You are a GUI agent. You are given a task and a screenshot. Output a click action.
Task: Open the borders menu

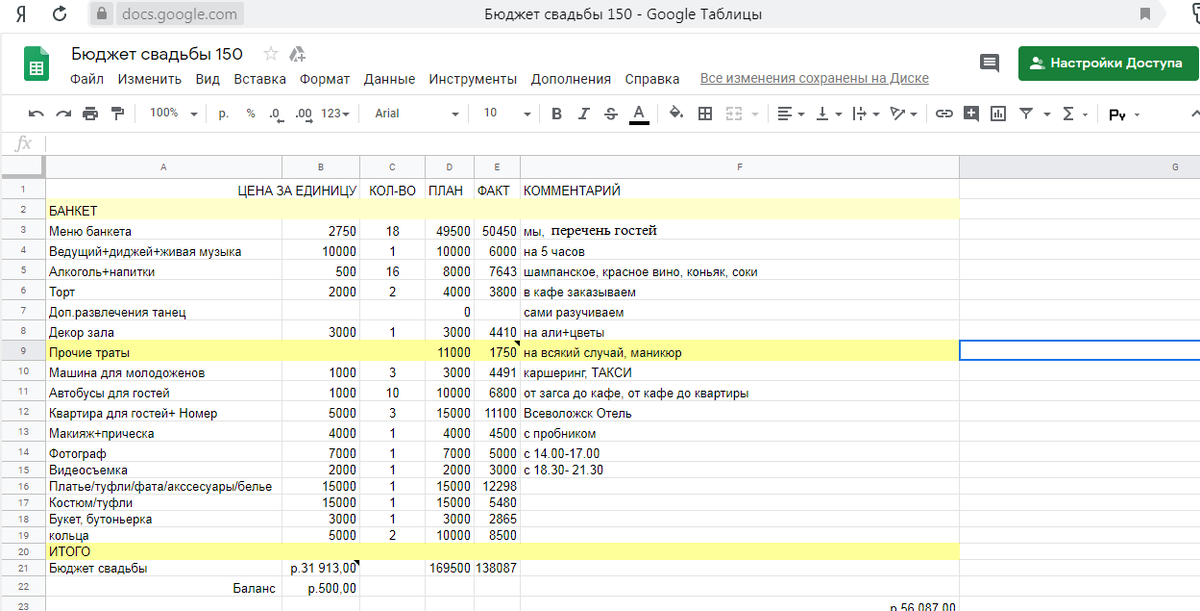(x=705, y=114)
